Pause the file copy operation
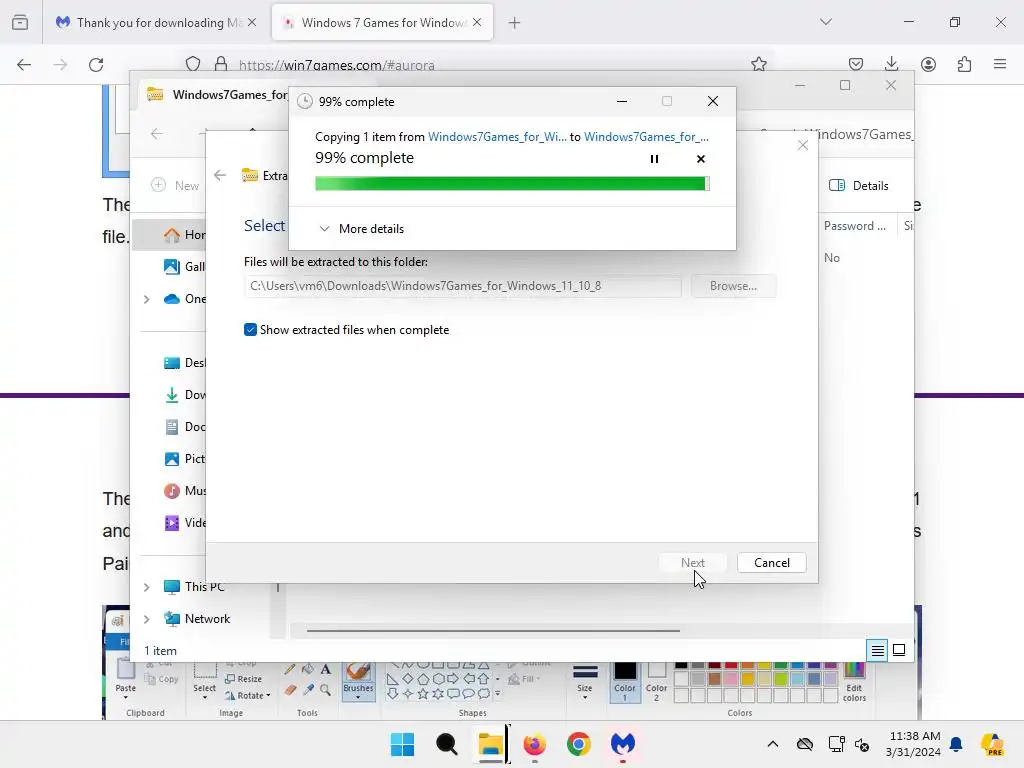1024x768 pixels. coord(654,159)
